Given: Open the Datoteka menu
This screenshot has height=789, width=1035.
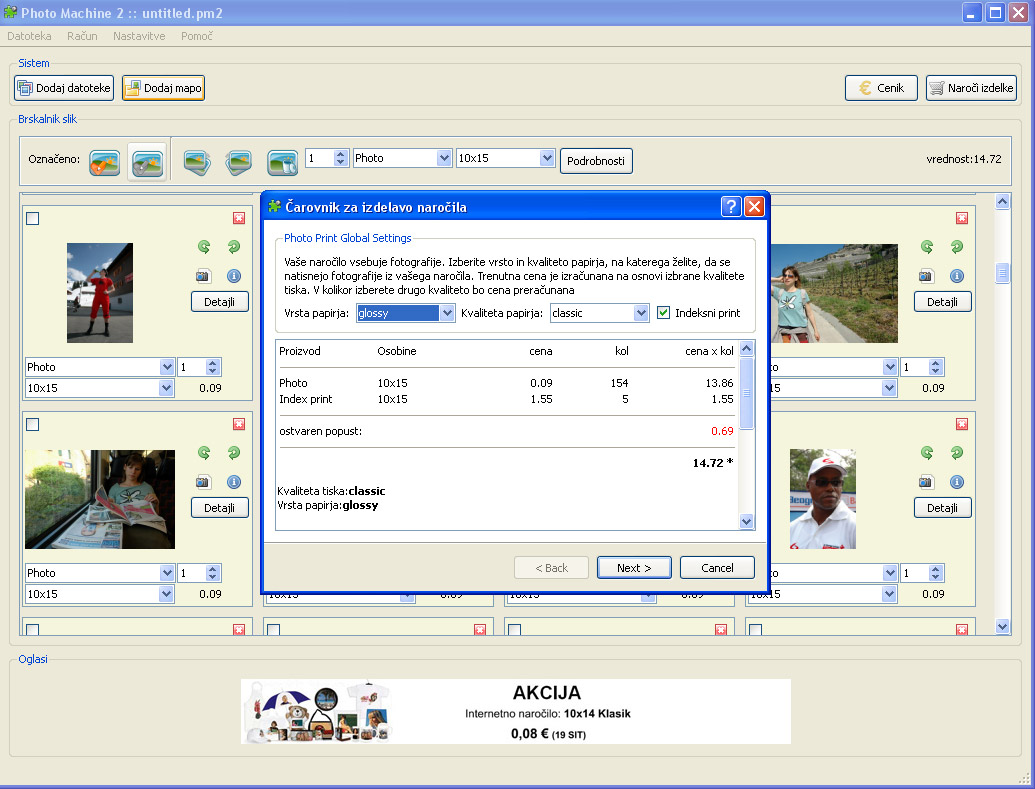Looking at the screenshot, I should click(29, 36).
